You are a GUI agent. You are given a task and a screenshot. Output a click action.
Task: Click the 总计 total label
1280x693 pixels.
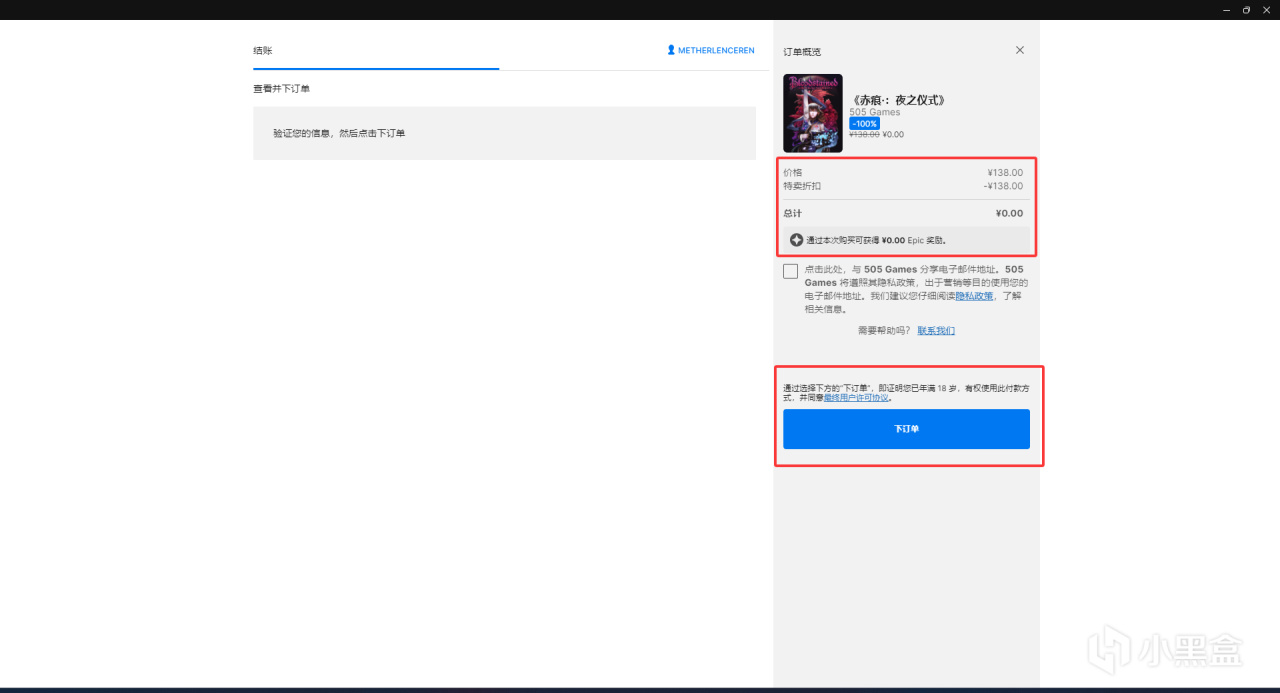tap(793, 213)
